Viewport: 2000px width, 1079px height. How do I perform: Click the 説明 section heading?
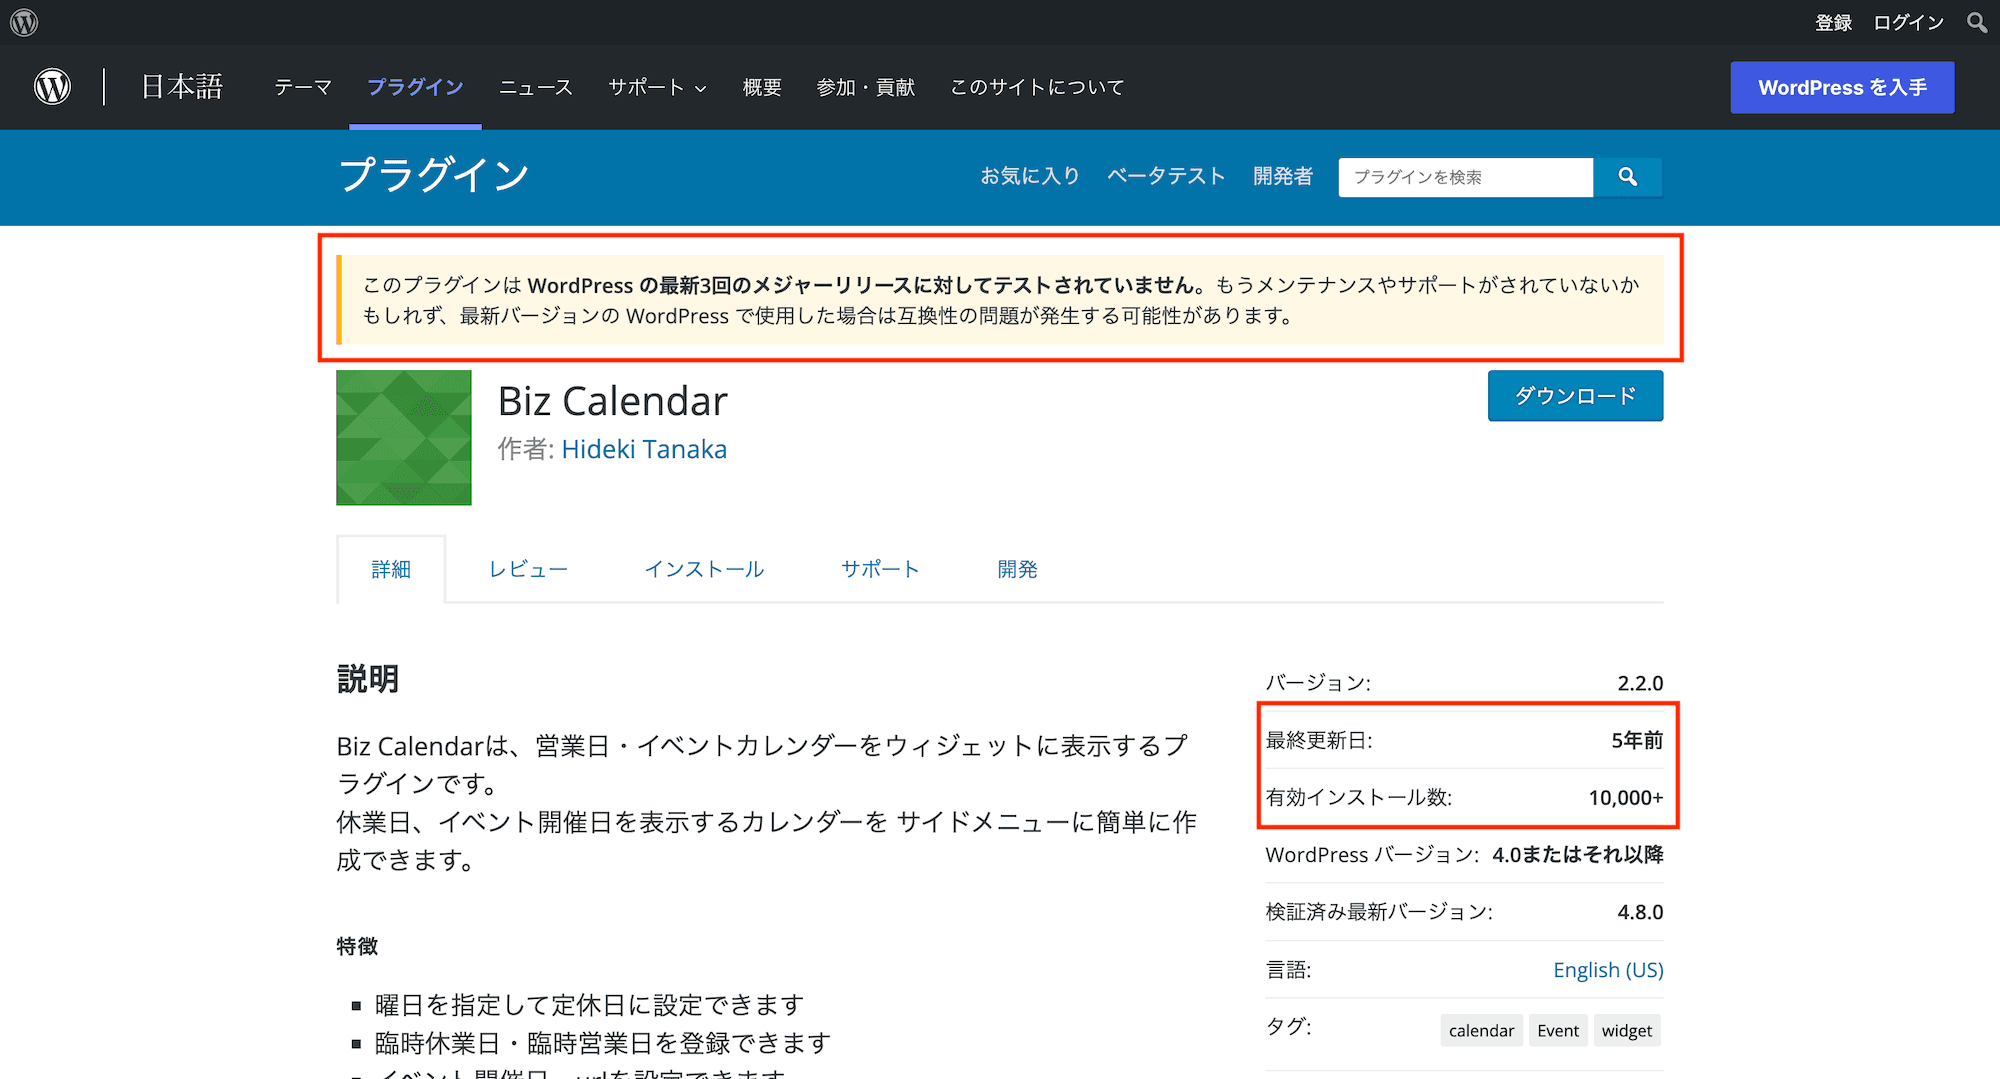(x=368, y=679)
